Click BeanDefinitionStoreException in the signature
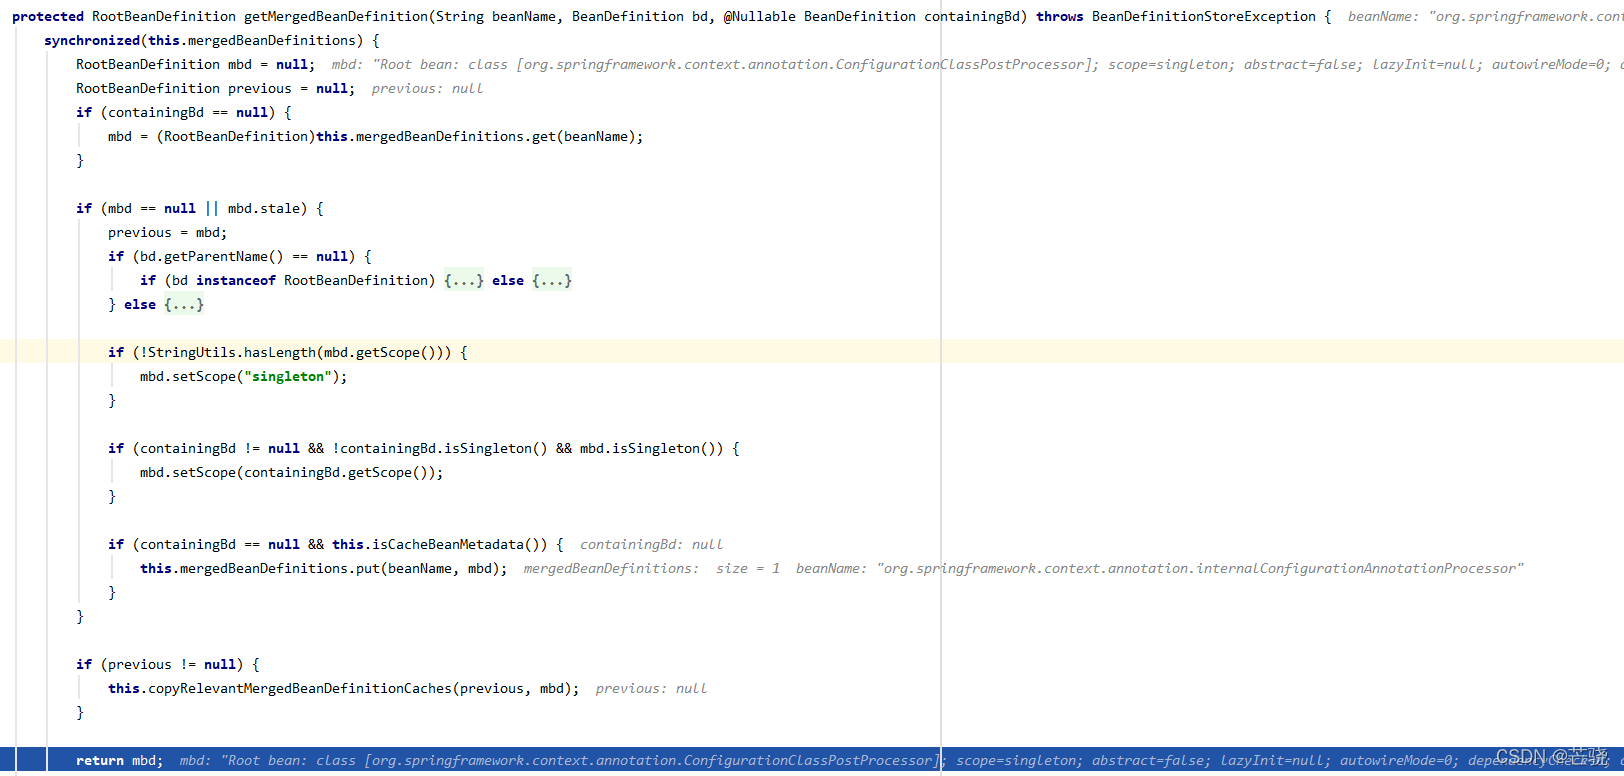 (1204, 17)
